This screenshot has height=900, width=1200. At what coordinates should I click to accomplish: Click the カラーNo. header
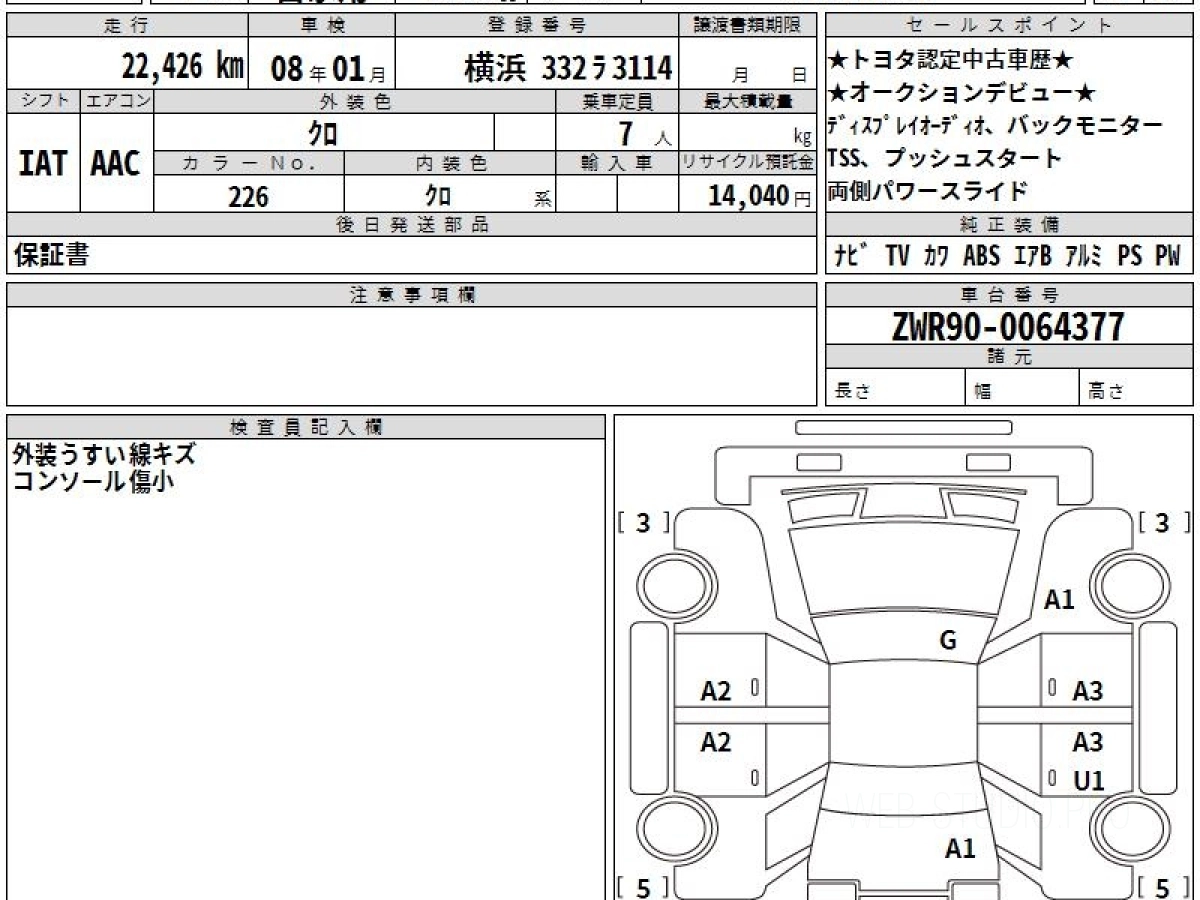(x=249, y=163)
